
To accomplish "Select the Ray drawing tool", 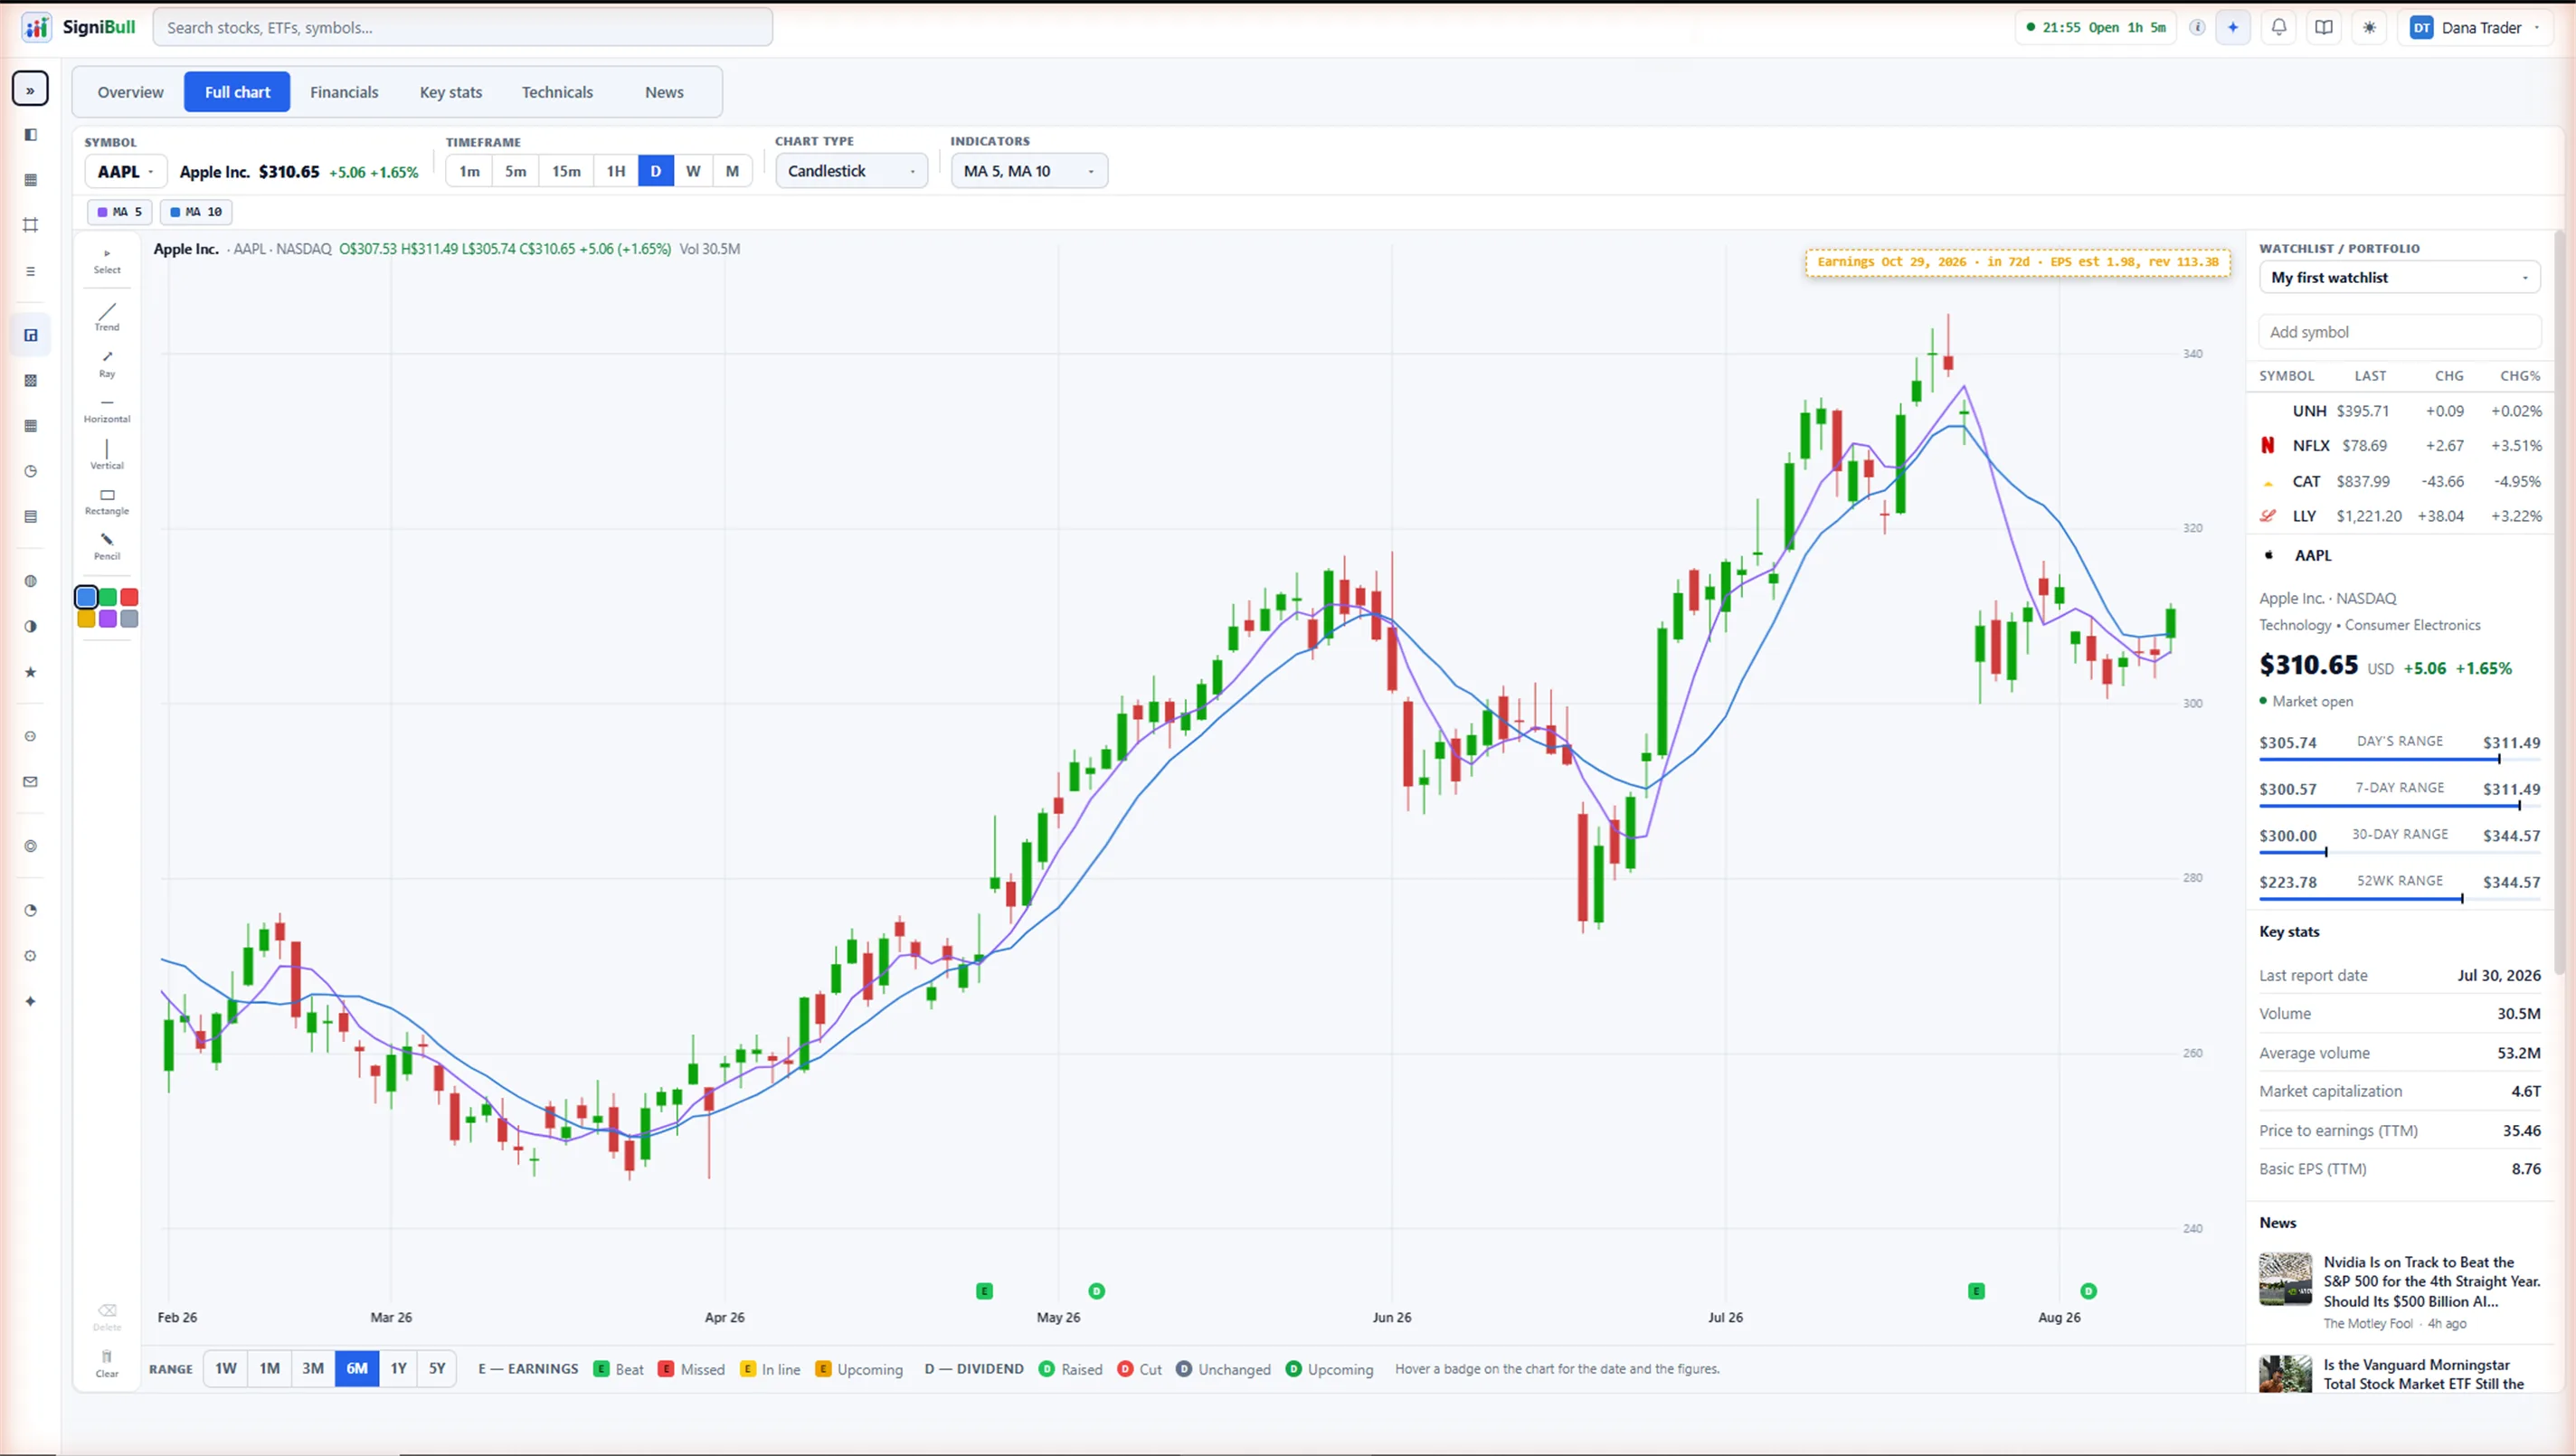I will click(x=107, y=364).
